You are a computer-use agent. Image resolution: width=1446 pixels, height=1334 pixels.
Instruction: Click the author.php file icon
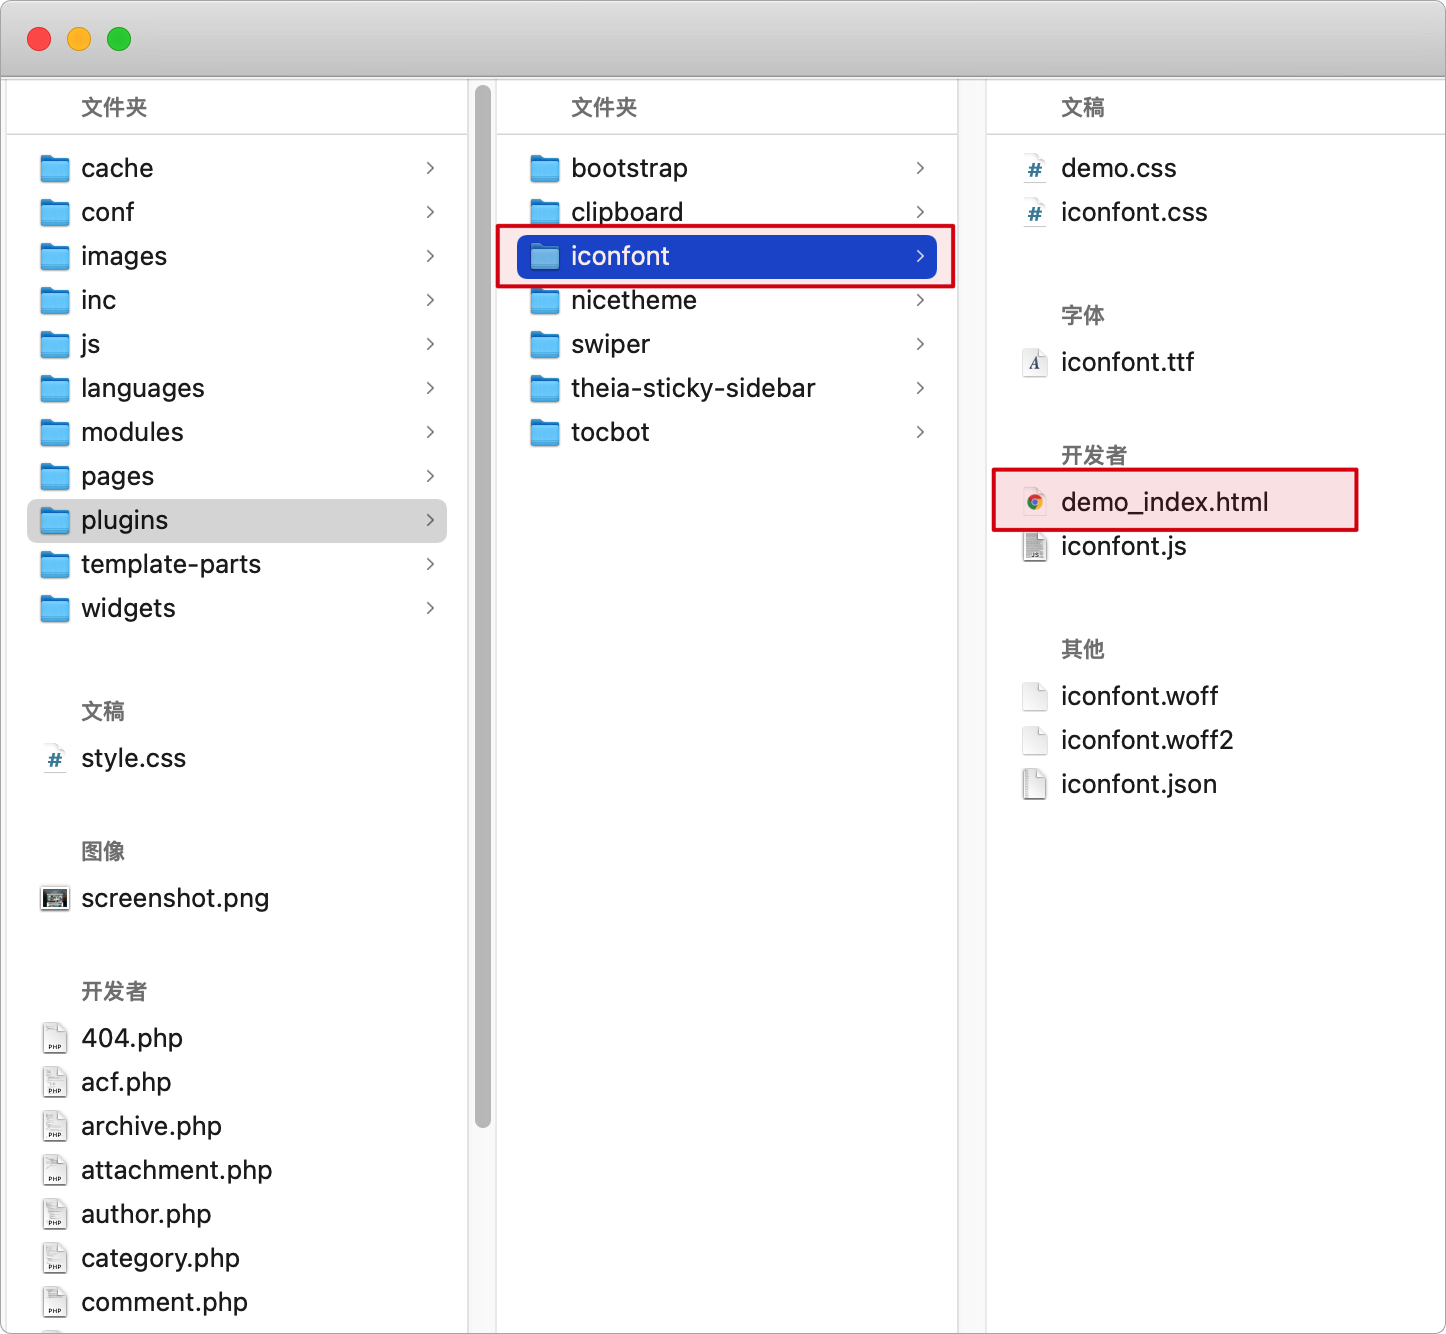[x=55, y=1214]
